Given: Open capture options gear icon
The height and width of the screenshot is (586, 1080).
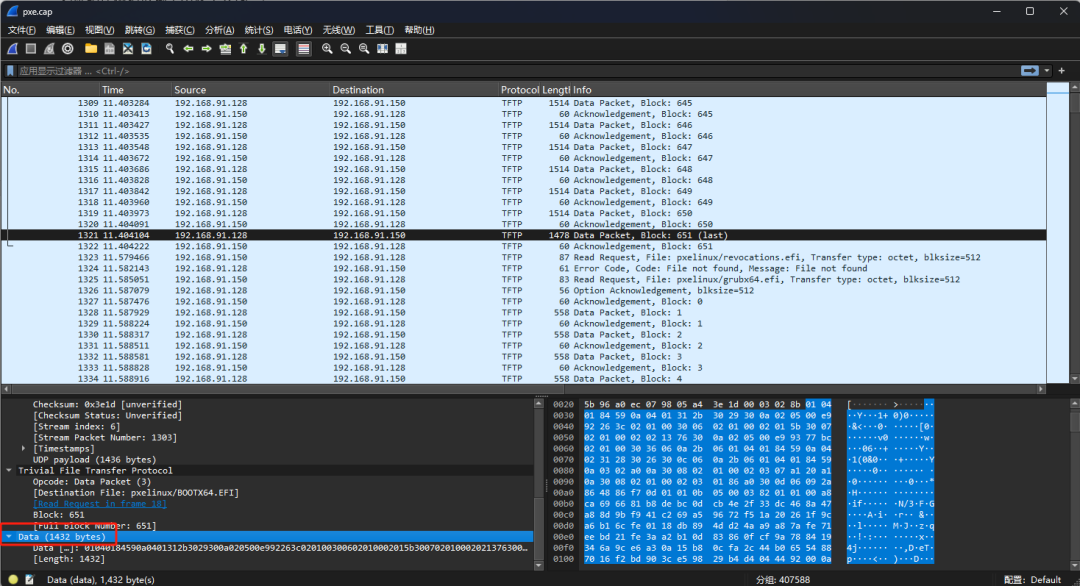Looking at the screenshot, I should point(67,48).
